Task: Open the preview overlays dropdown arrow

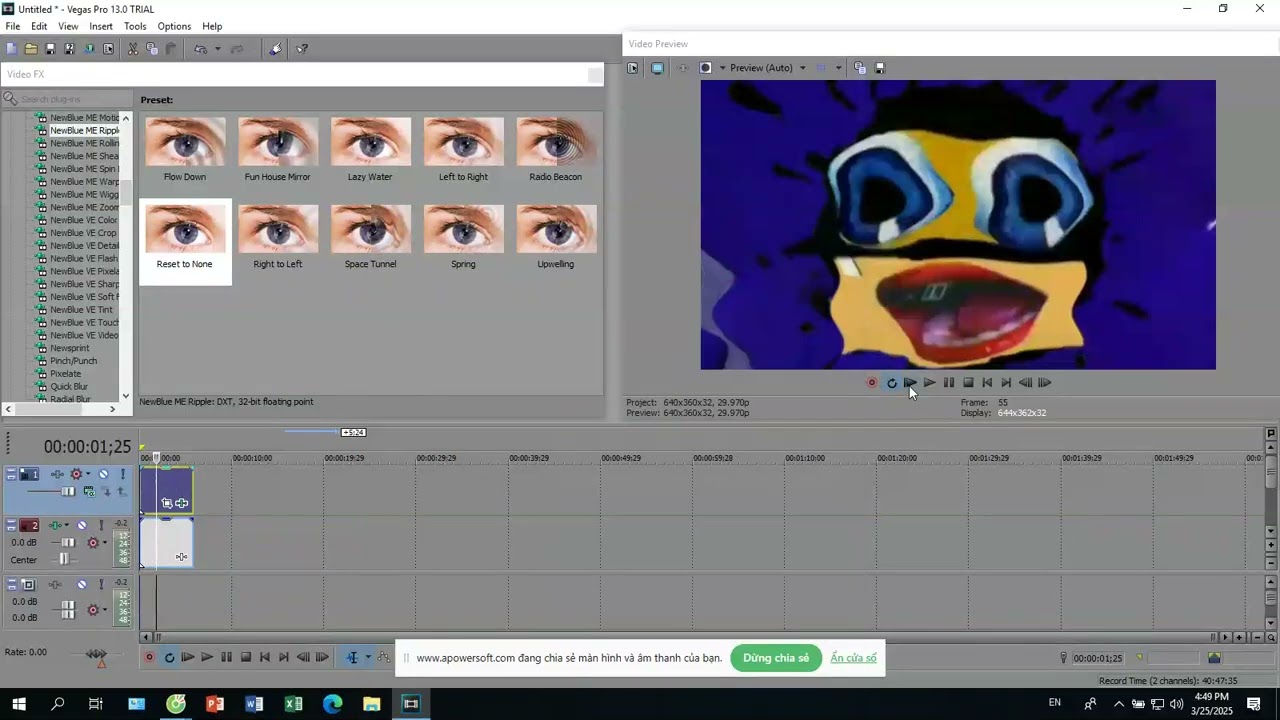Action: (838, 68)
